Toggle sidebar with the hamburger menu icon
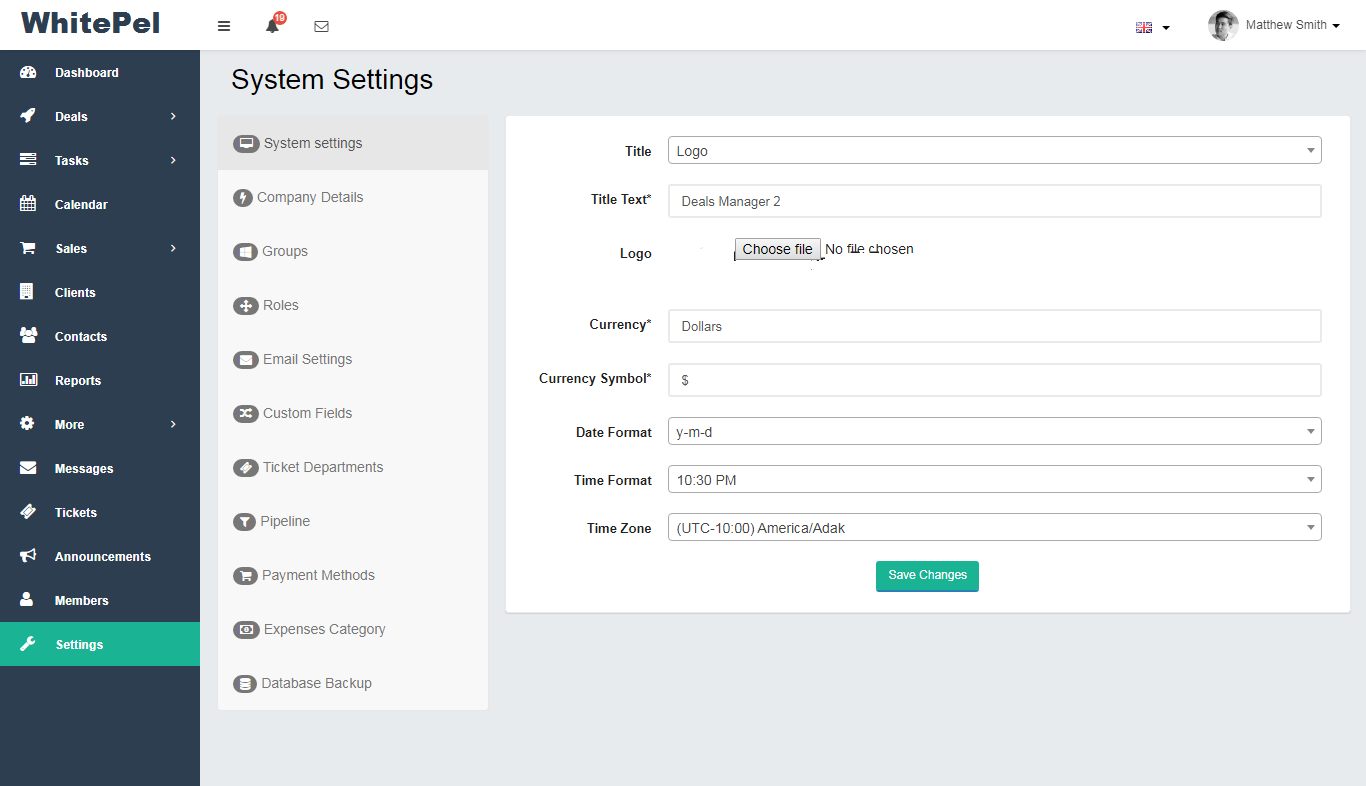Image resolution: width=1366 pixels, height=786 pixels. click(x=224, y=26)
